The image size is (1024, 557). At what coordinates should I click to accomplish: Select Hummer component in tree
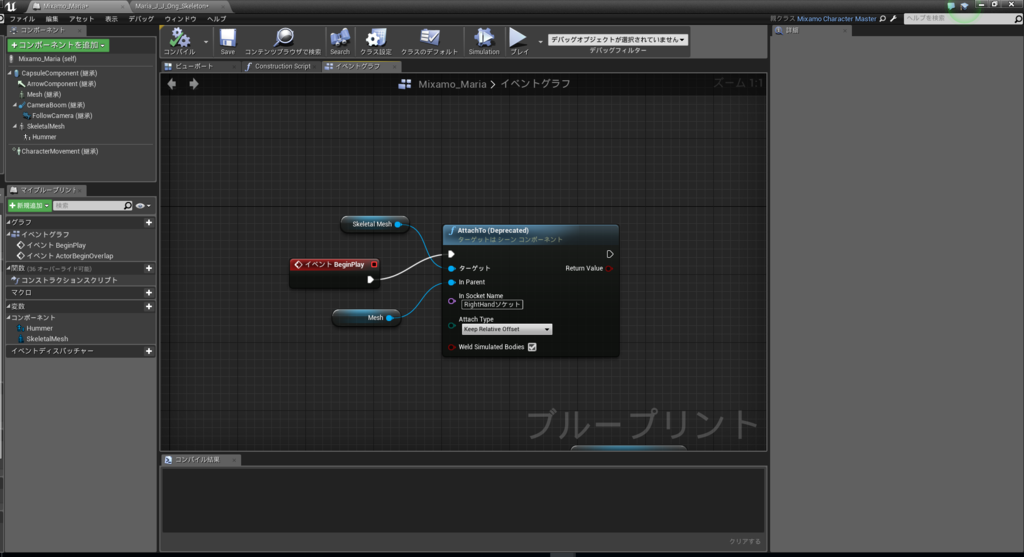coord(44,137)
